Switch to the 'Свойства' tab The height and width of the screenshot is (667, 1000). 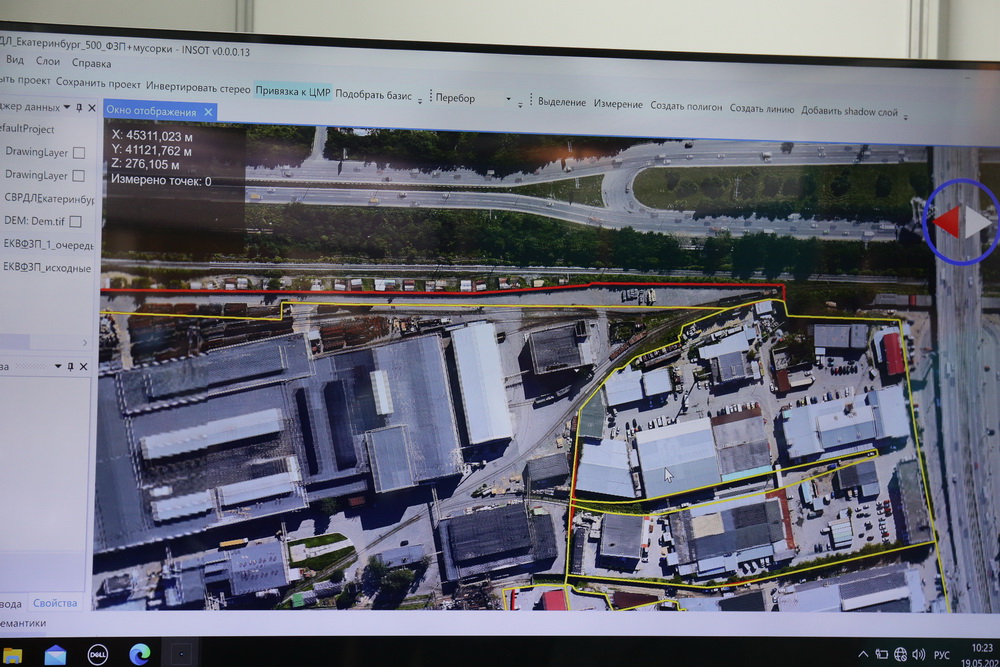55,603
